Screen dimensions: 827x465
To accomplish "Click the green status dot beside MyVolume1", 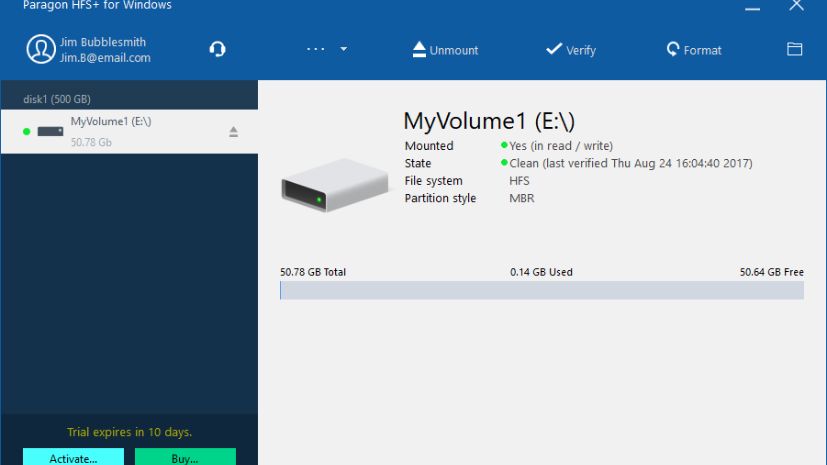I will pos(26,131).
